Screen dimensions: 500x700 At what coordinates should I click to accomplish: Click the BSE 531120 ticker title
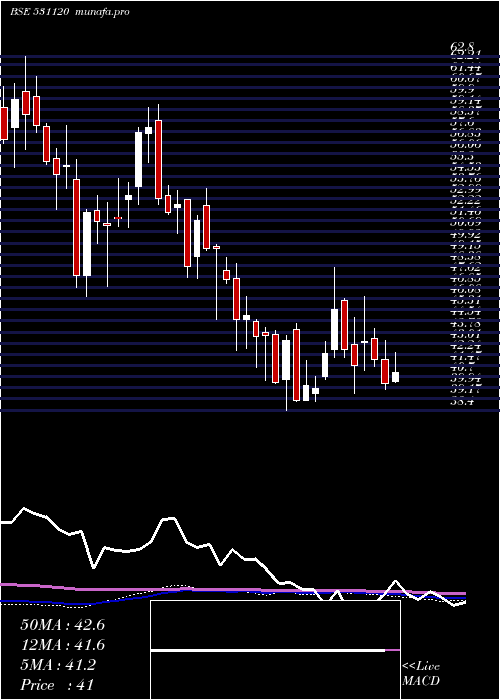click(x=39, y=12)
